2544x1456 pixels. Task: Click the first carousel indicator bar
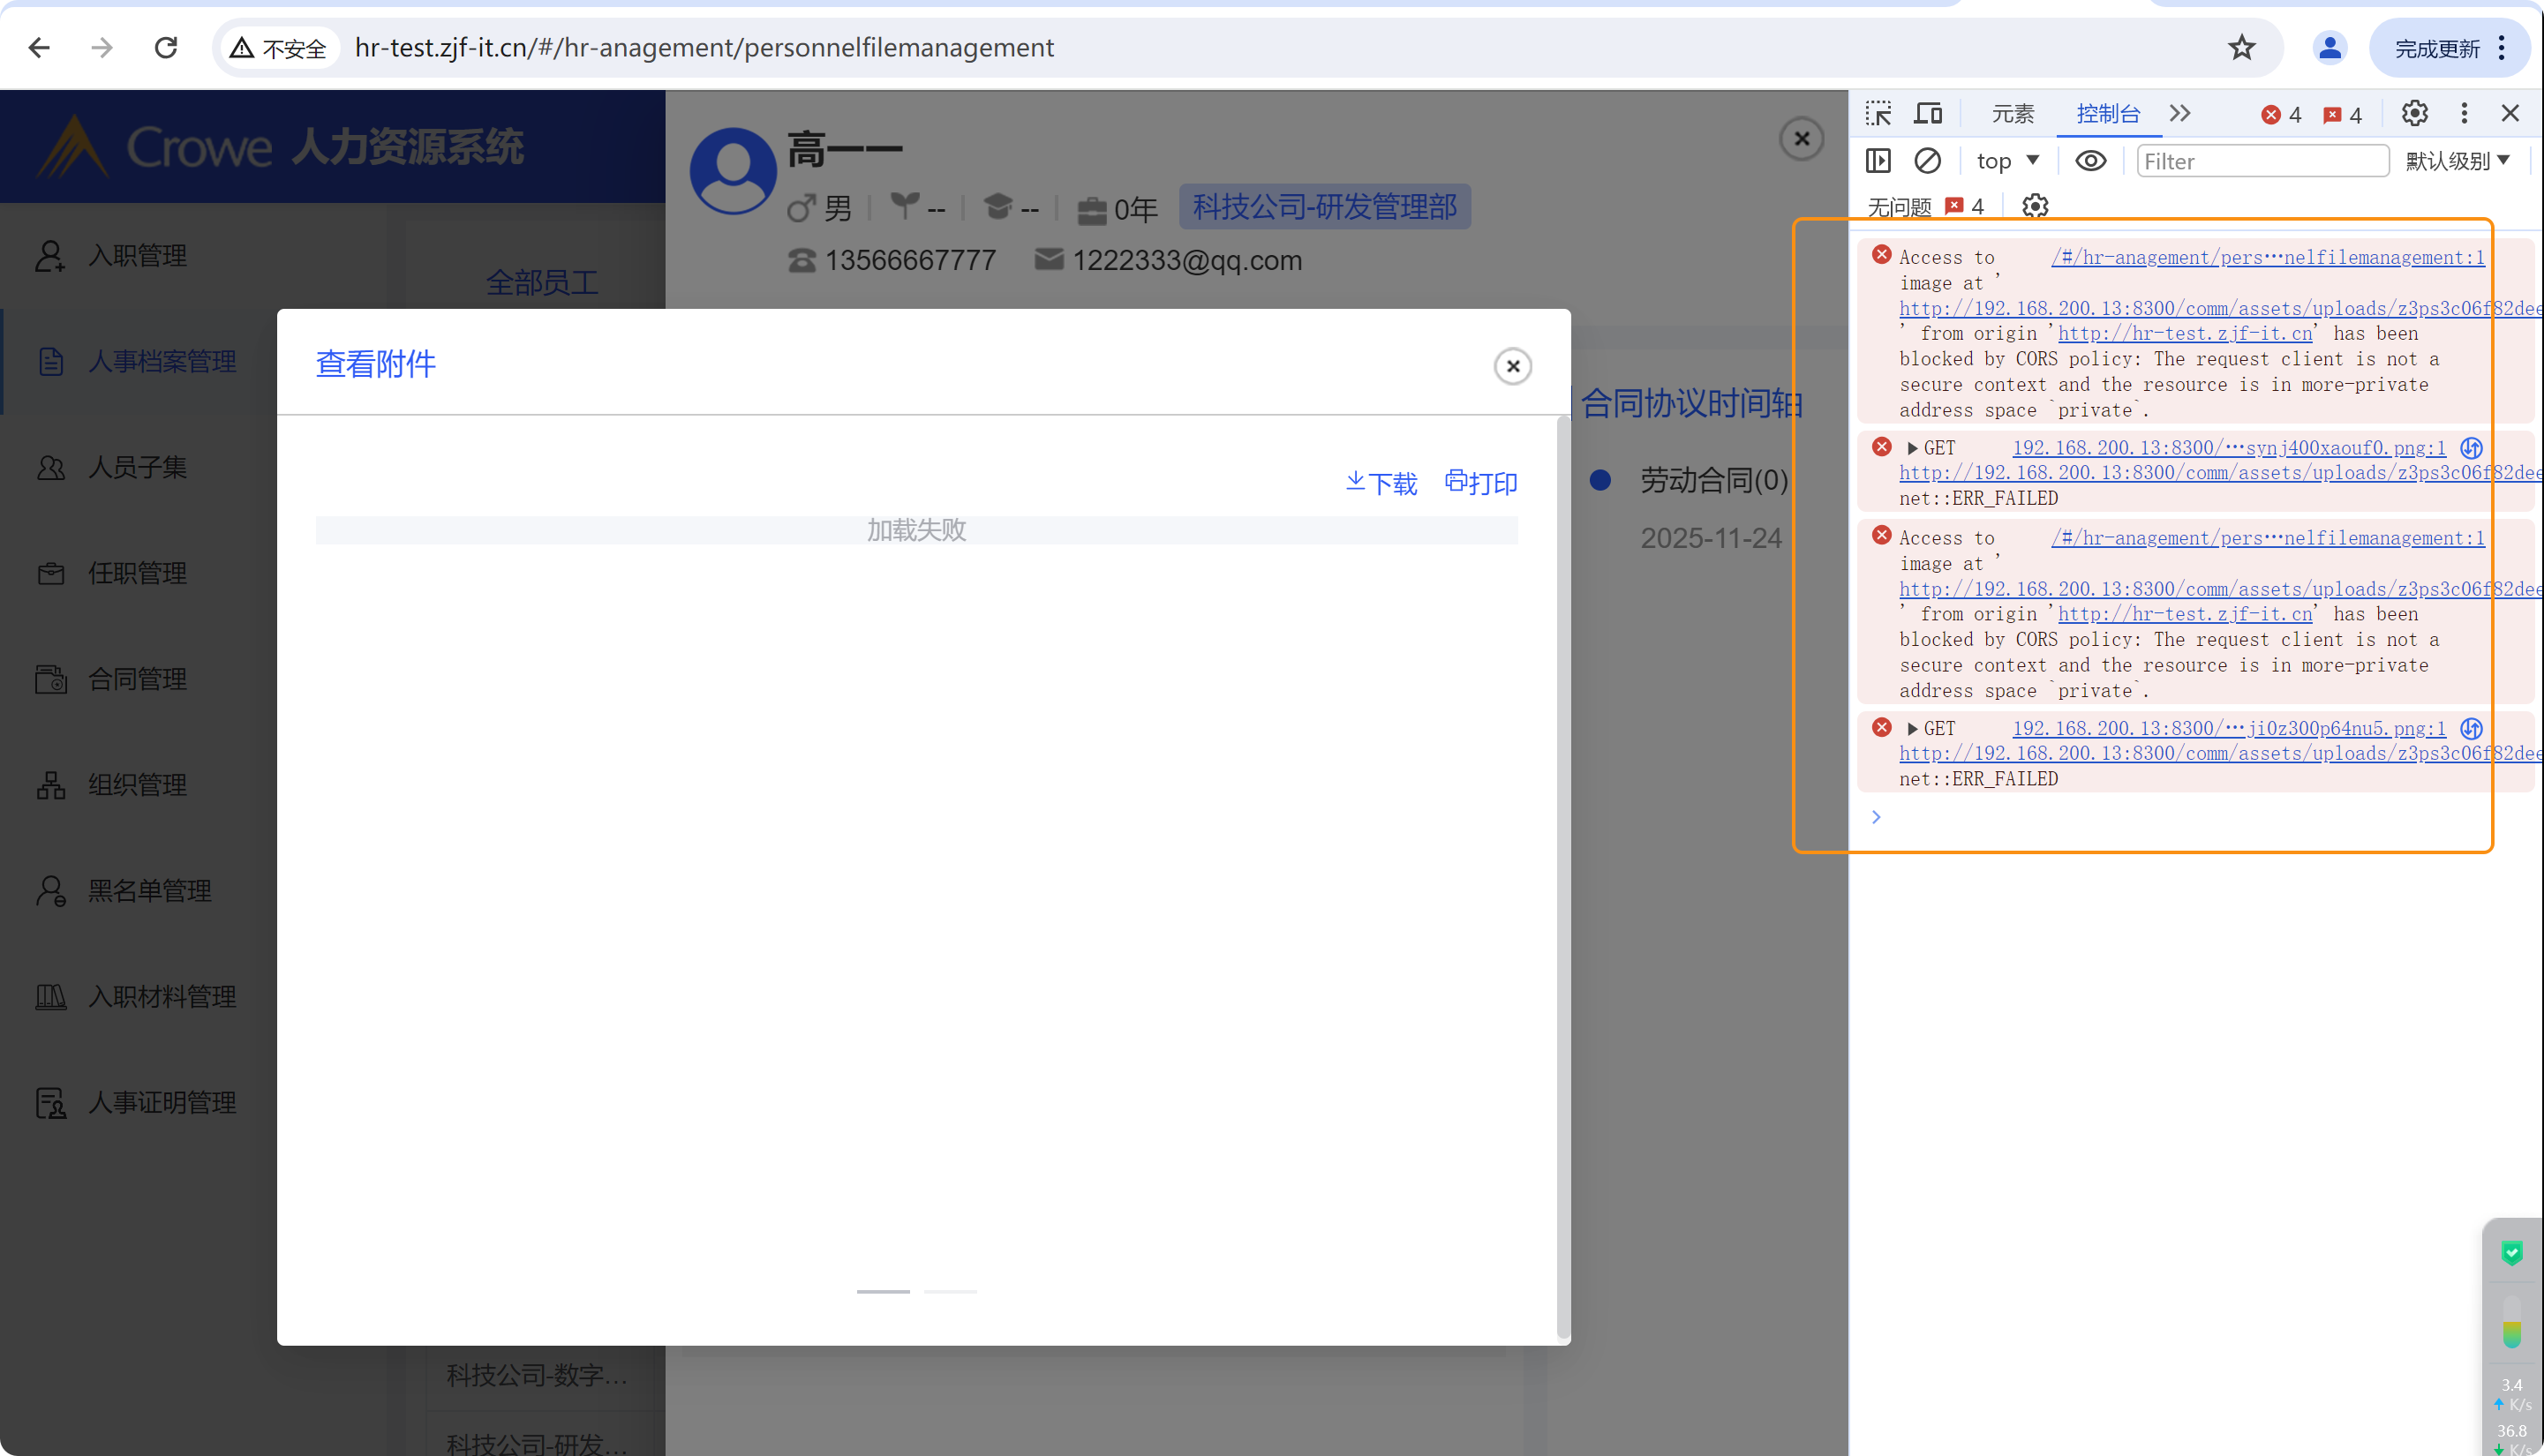click(x=883, y=1291)
